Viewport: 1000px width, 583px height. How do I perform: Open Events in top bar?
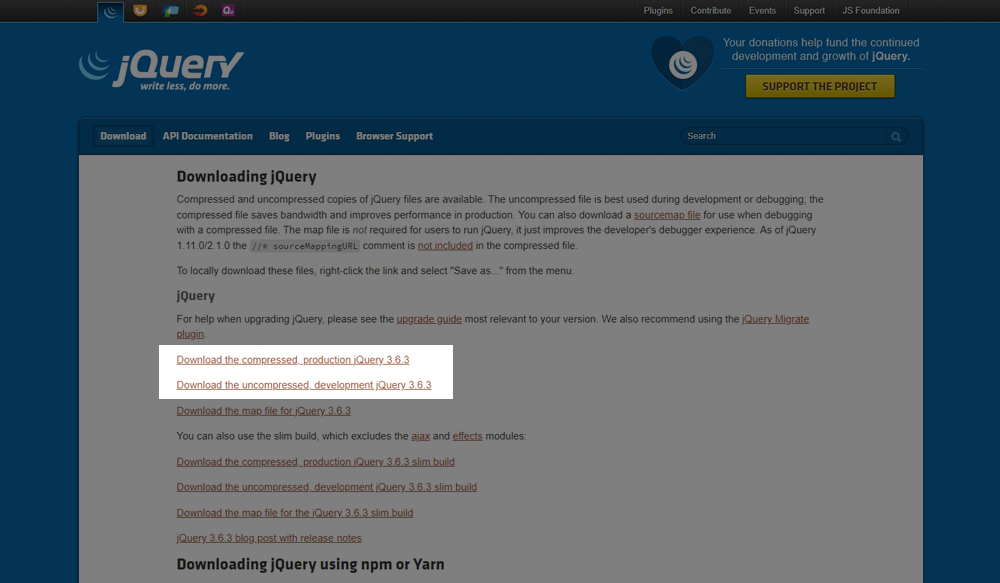click(762, 11)
